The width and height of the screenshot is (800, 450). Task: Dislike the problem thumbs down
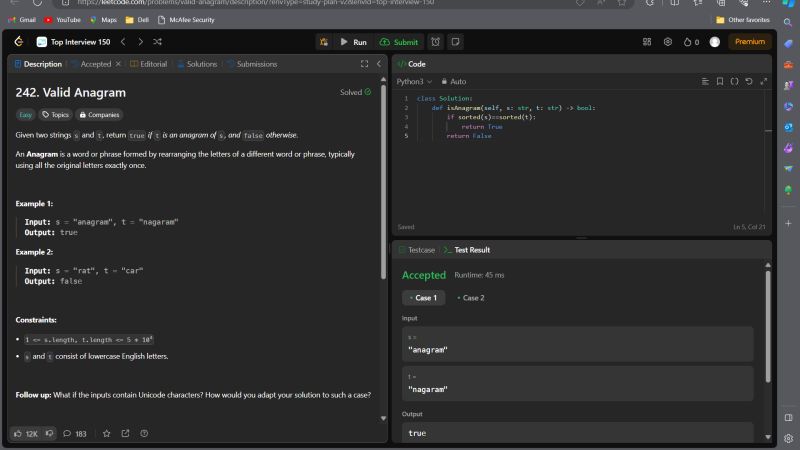[x=49, y=433]
